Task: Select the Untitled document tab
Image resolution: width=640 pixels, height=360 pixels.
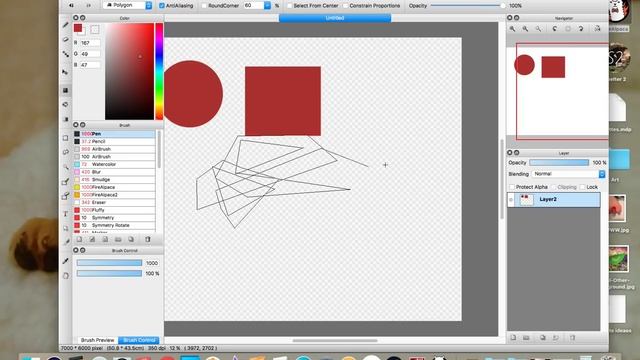Action: 335,18
